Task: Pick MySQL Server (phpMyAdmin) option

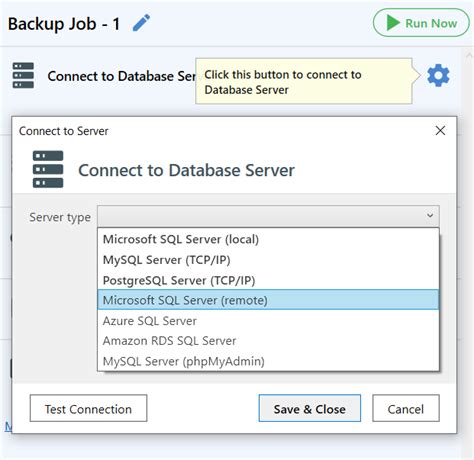Action: [268, 361]
